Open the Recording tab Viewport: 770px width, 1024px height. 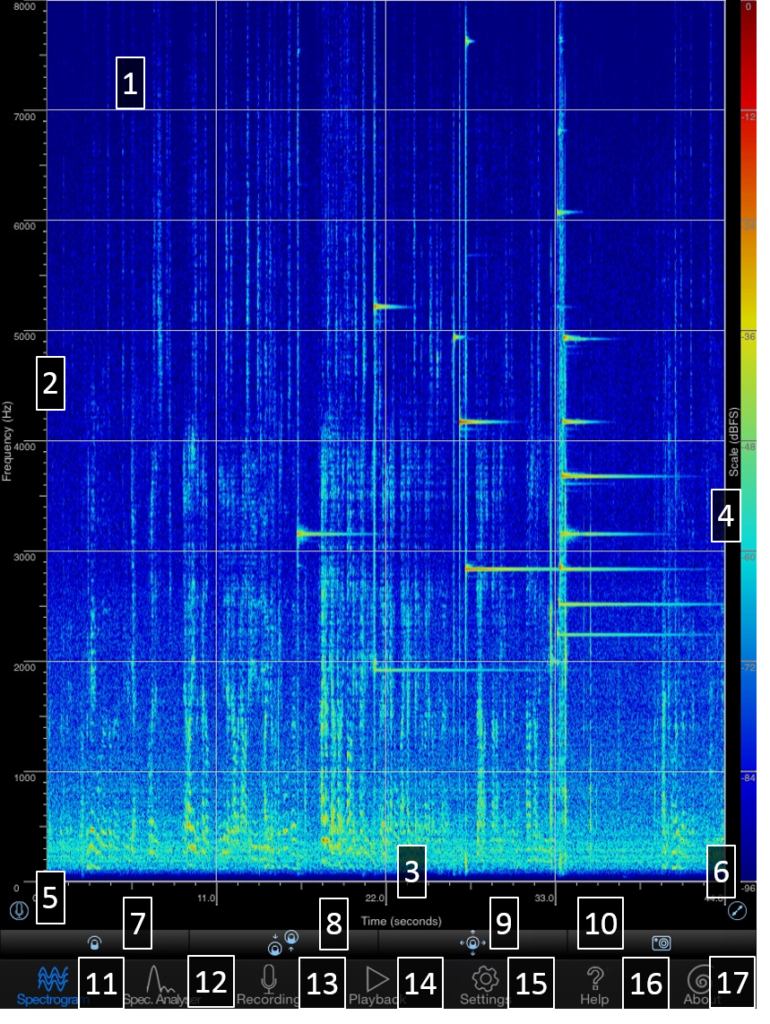(268, 985)
